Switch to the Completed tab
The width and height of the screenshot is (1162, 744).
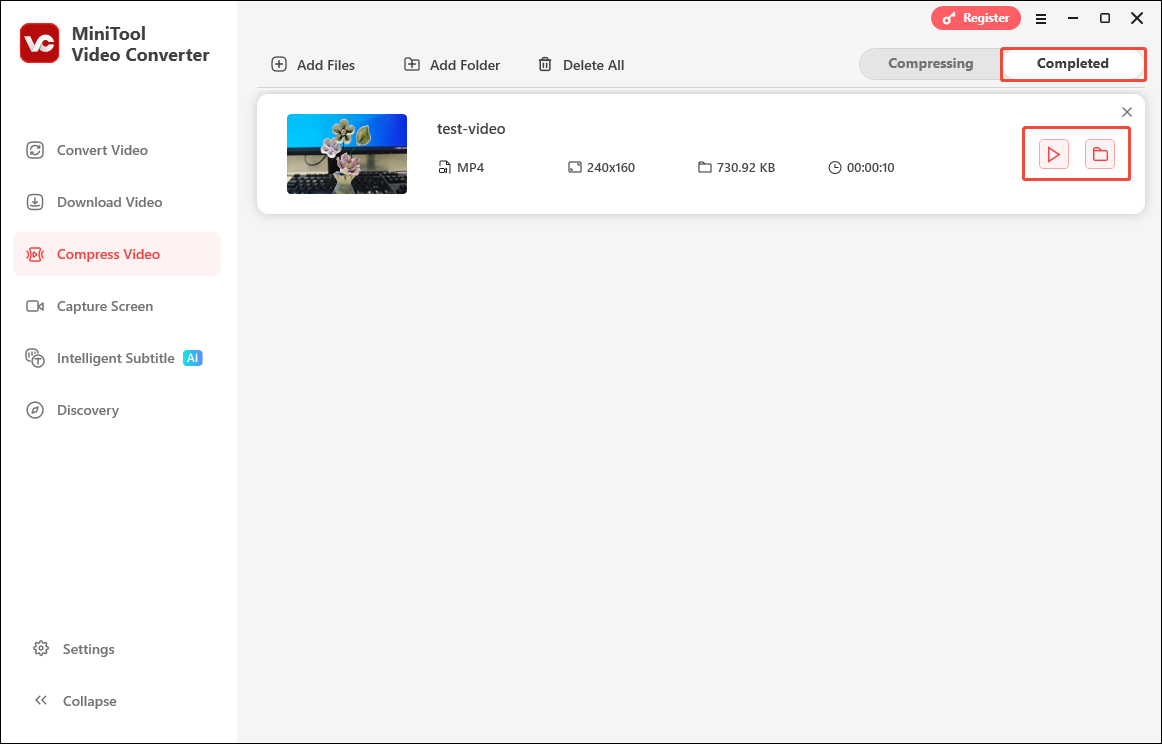(x=1073, y=63)
